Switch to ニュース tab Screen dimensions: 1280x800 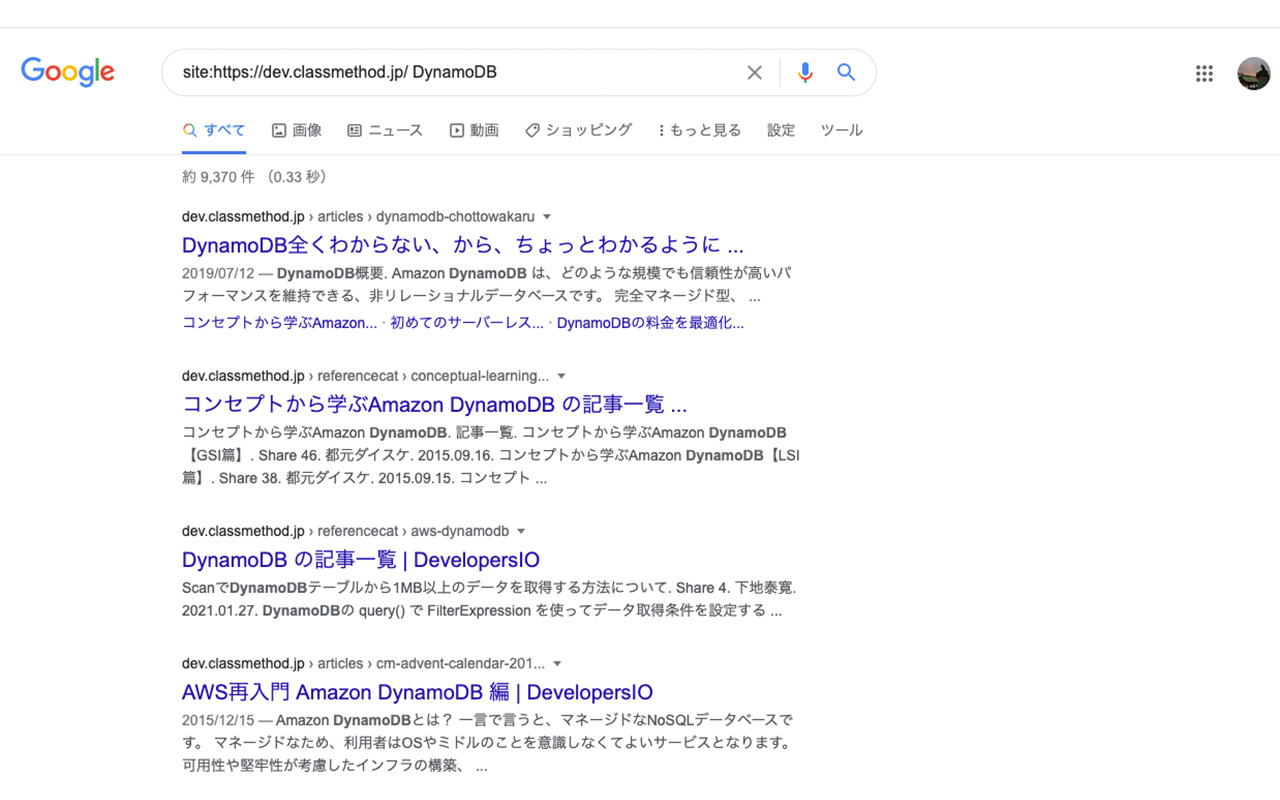(385, 130)
